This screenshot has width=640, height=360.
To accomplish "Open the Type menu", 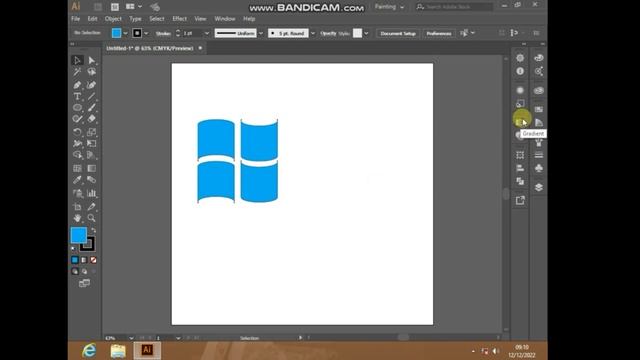I will point(135,19).
